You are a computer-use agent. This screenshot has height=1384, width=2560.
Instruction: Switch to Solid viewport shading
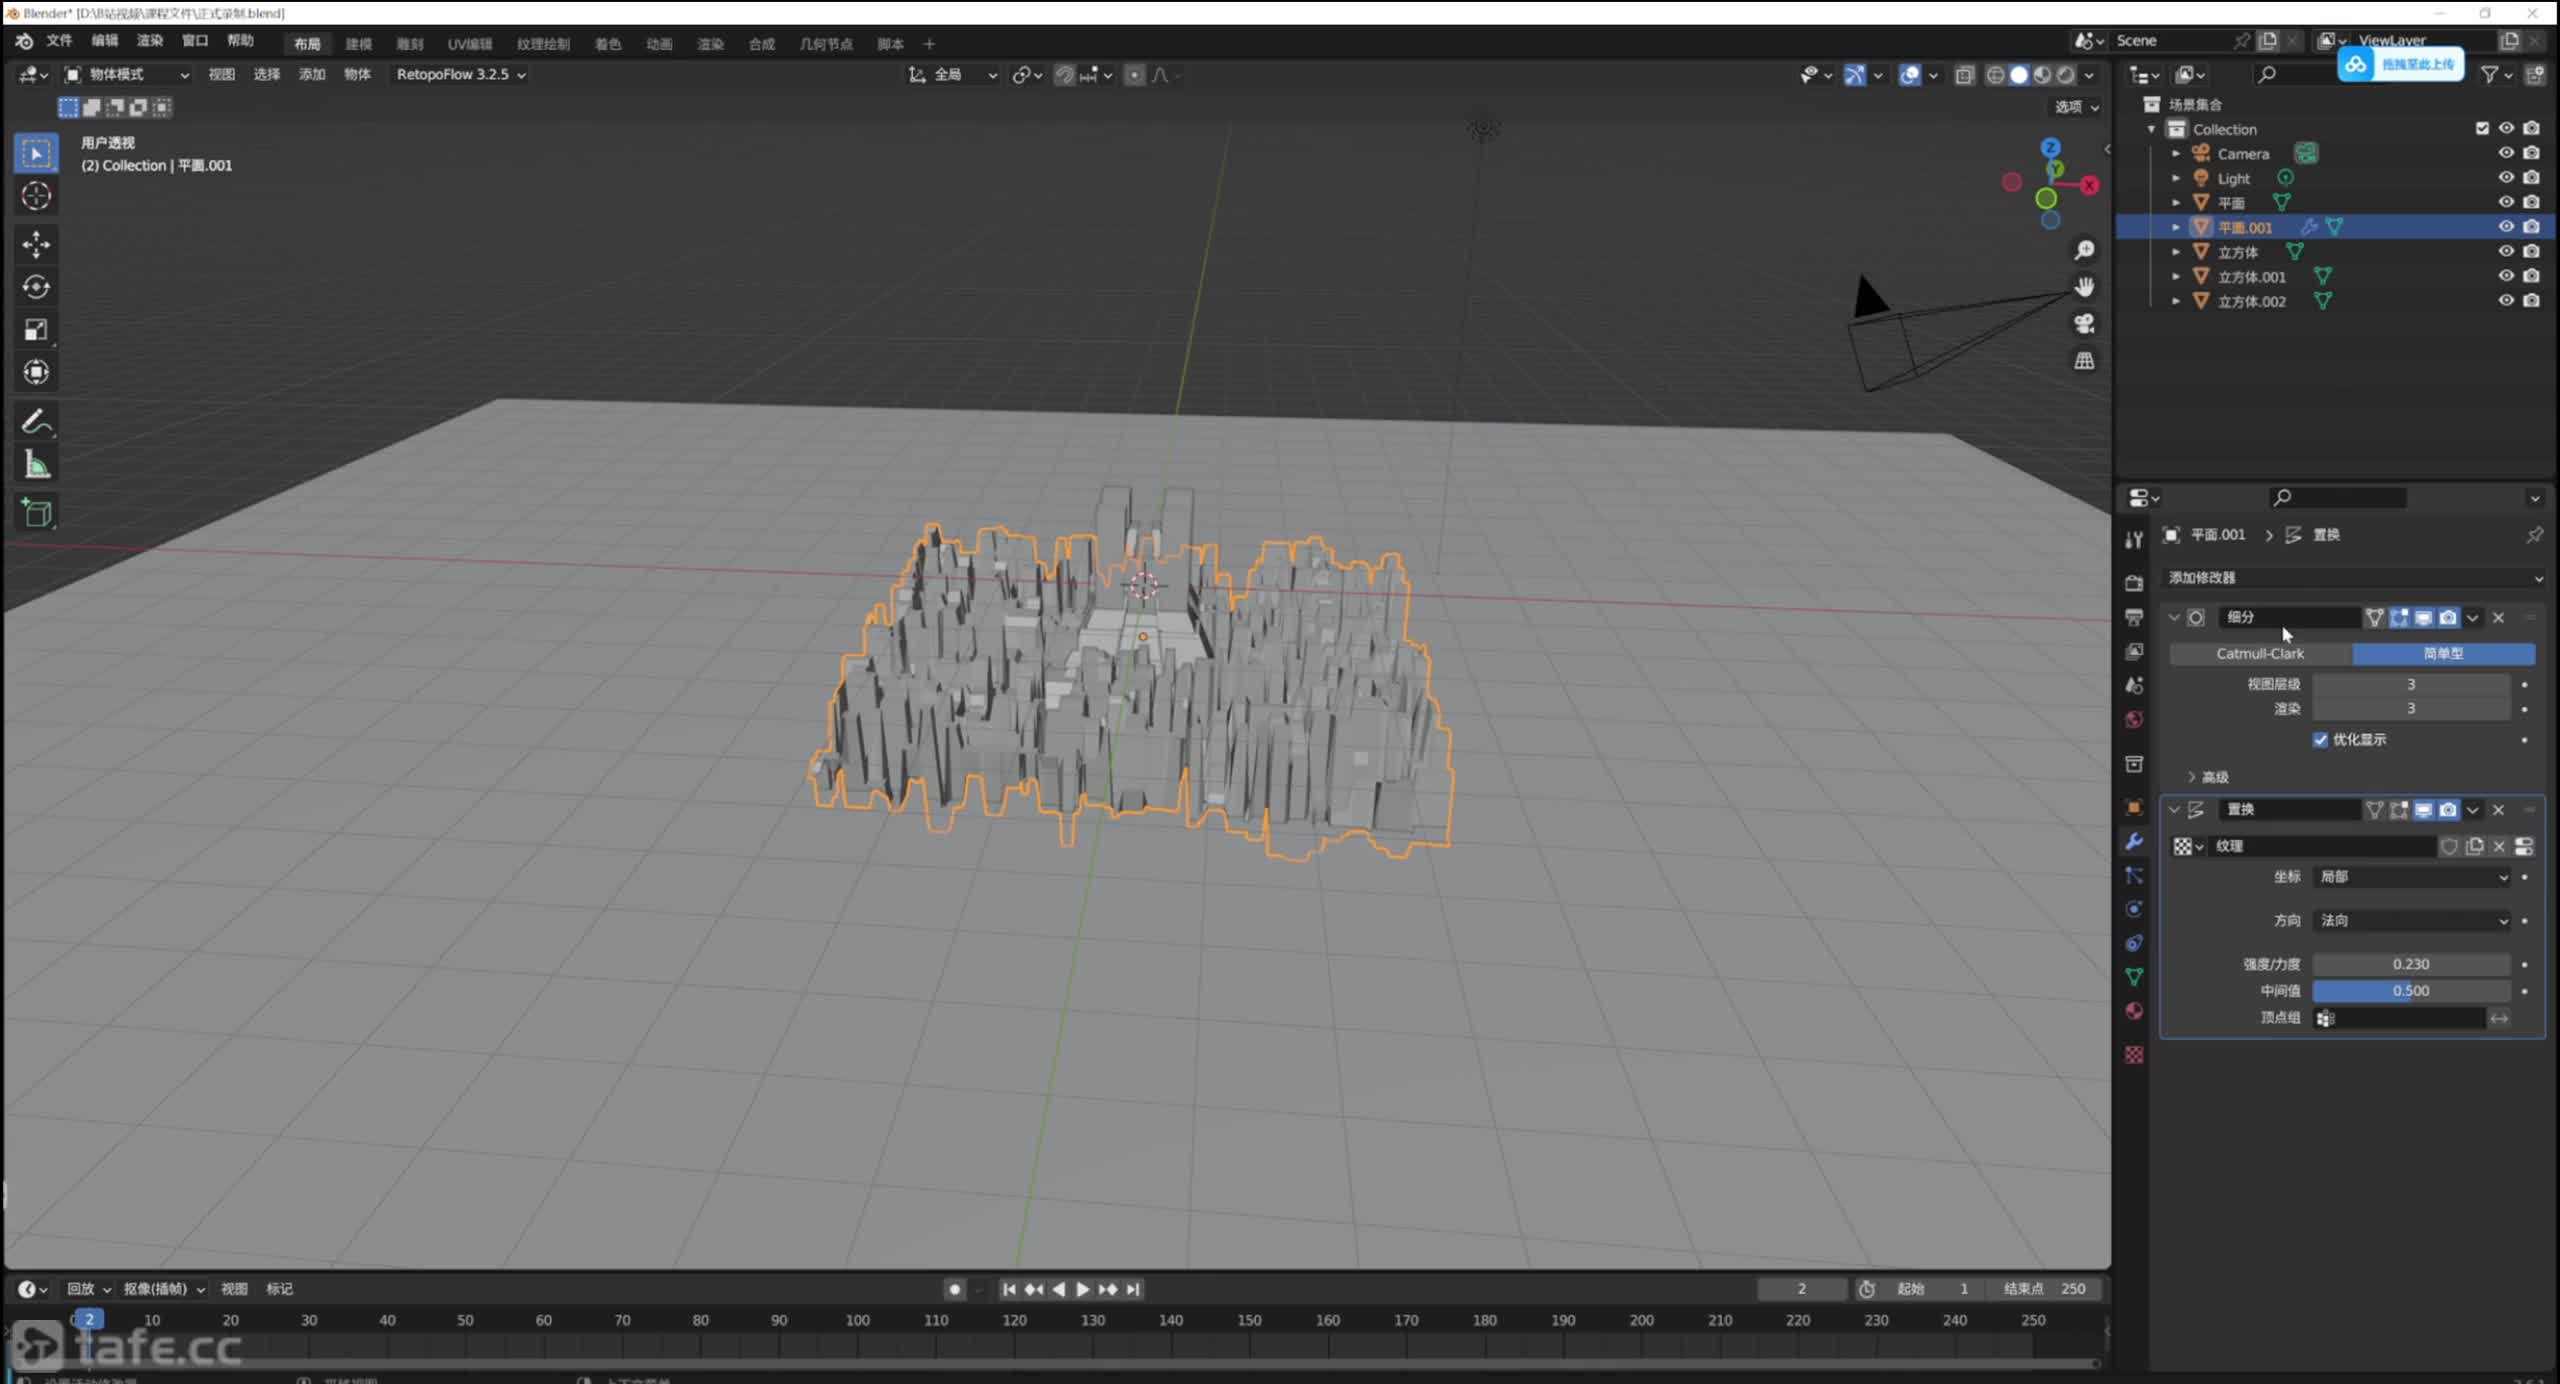pos(2019,75)
